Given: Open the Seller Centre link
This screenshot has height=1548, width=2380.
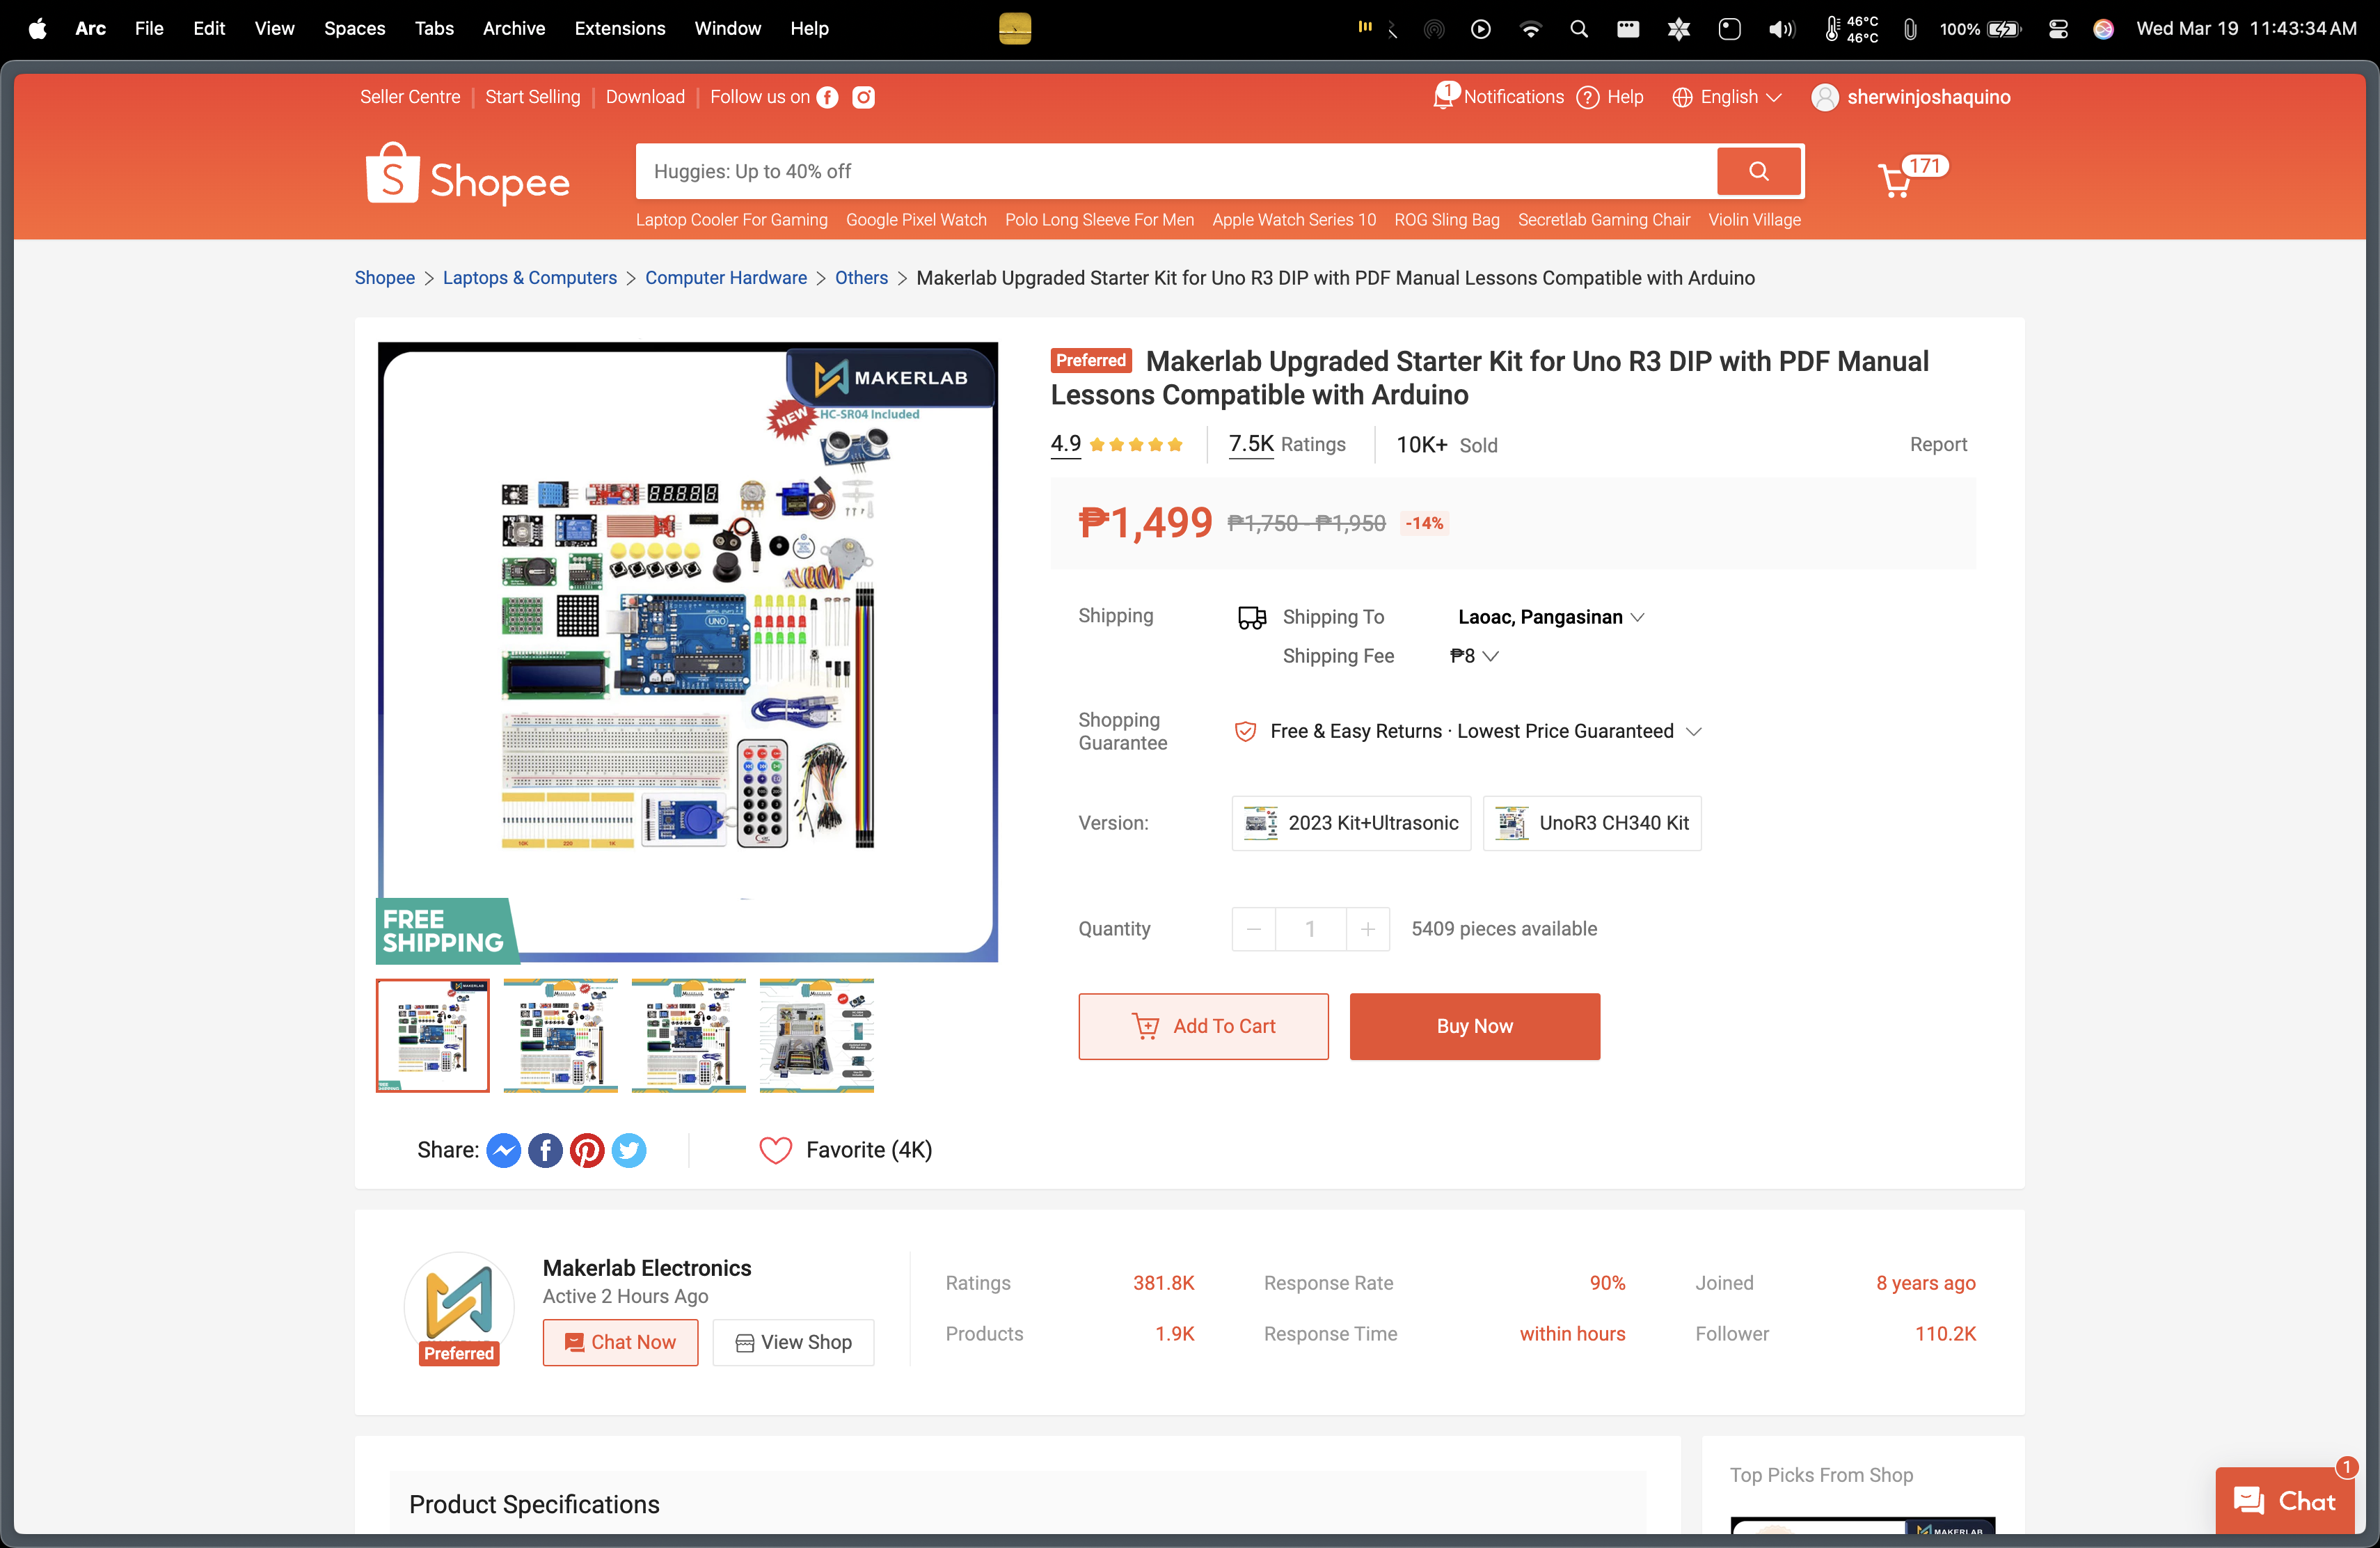Looking at the screenshot, I should pyautogui.click(x=410, y=97).
